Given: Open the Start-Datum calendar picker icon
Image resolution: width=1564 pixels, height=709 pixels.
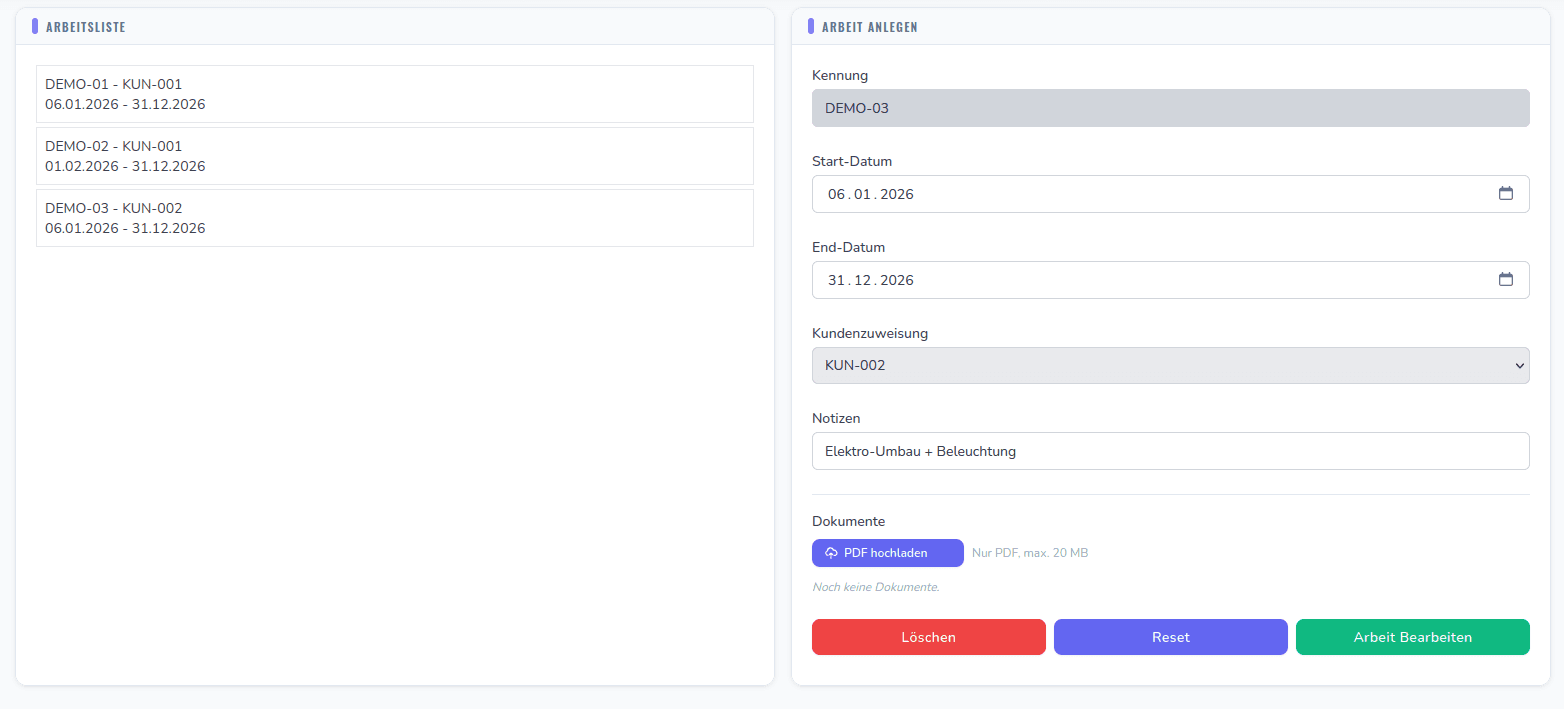Looking at the screenshot, I should [1506, 194].
